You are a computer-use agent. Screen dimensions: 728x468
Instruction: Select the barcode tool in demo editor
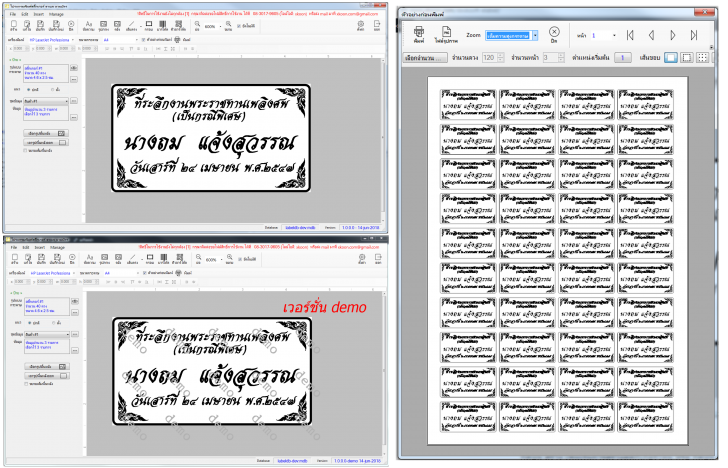point(163,259)
